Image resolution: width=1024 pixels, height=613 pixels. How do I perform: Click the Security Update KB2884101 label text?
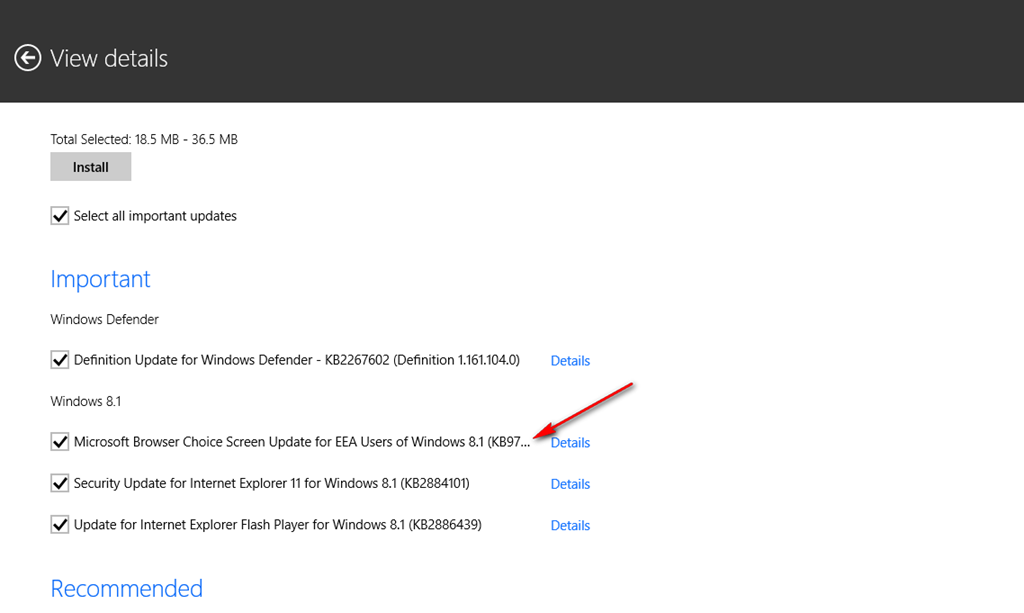click(271, 484)
